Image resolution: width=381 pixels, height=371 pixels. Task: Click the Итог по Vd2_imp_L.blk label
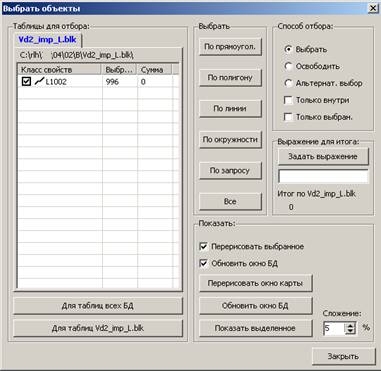[317, 194]
